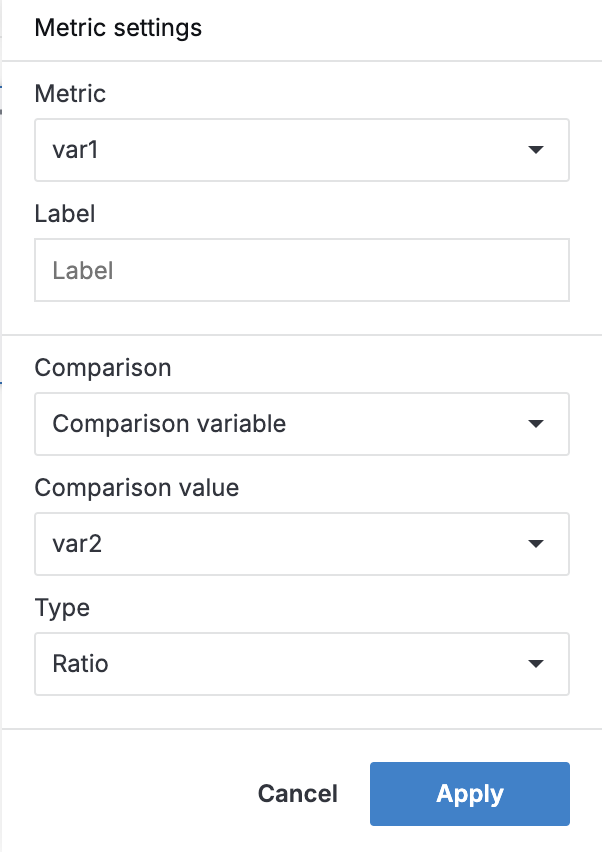Click the Metric section label

[x=69, y=93]
